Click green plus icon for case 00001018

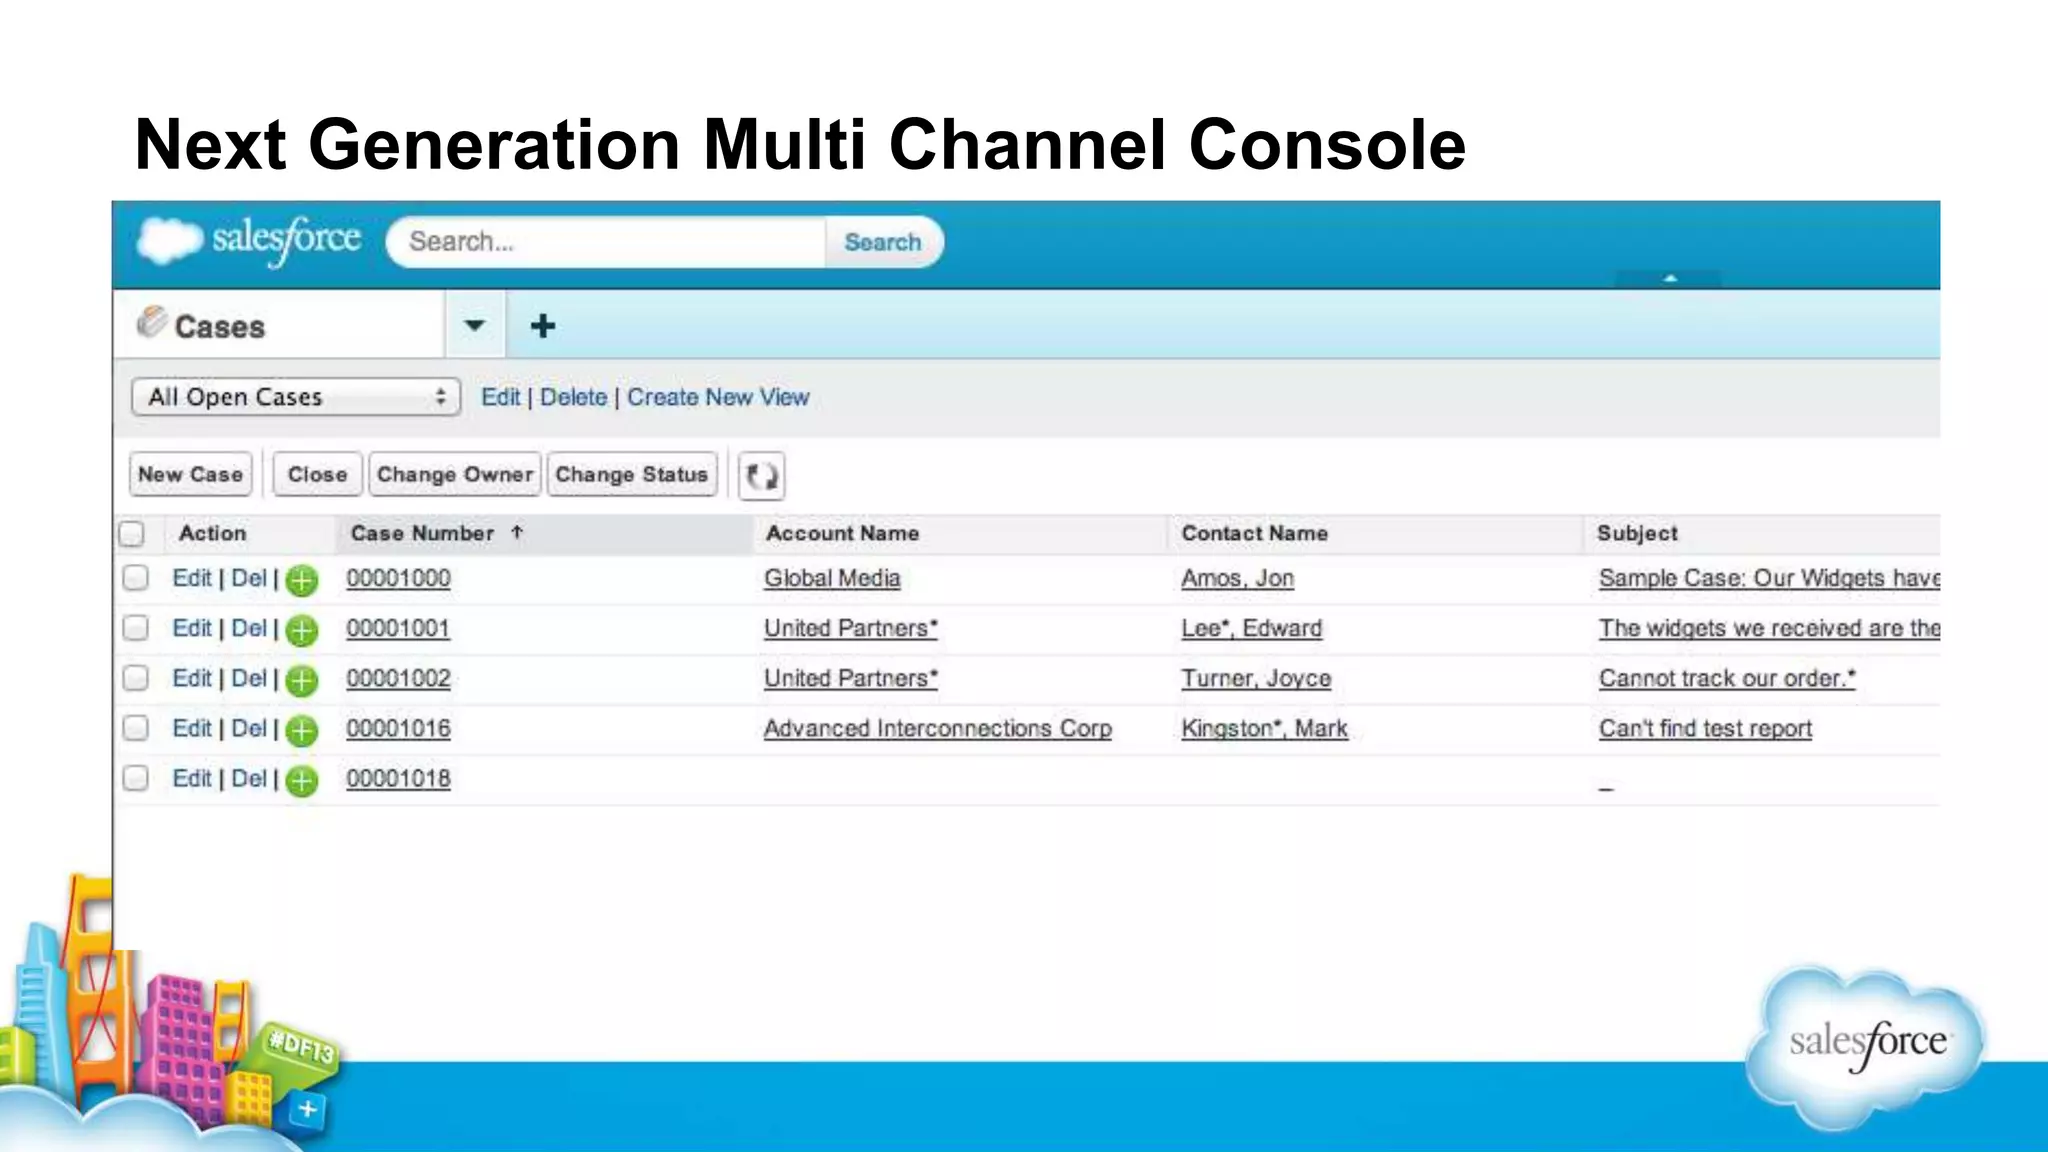pyautogui.click(x=301, y=780)
